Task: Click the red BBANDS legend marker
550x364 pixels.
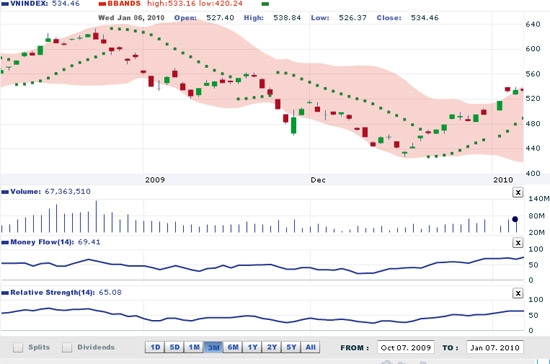Action: 102,4
